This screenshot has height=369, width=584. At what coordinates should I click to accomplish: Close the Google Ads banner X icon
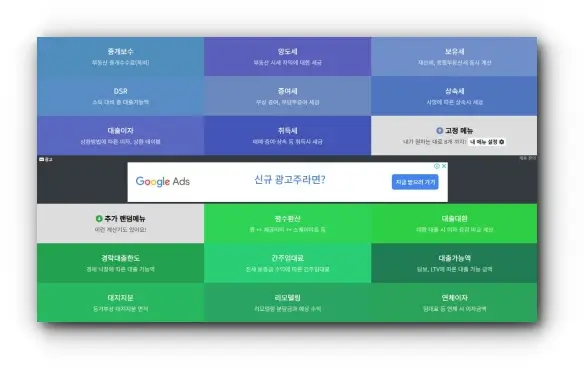coord(444,166)
